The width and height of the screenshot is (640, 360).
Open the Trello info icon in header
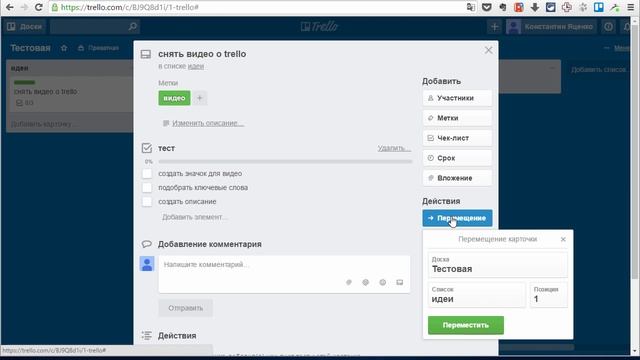pos(609,27)
